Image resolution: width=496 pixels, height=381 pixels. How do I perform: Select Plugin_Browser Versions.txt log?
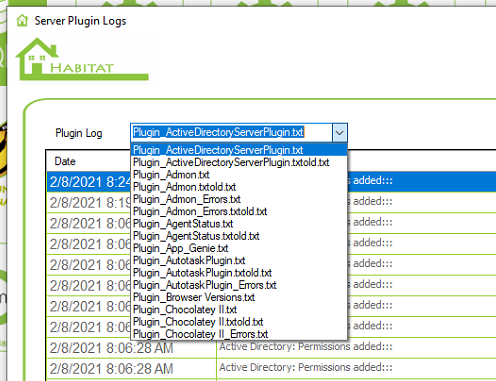tap(239, 297)
